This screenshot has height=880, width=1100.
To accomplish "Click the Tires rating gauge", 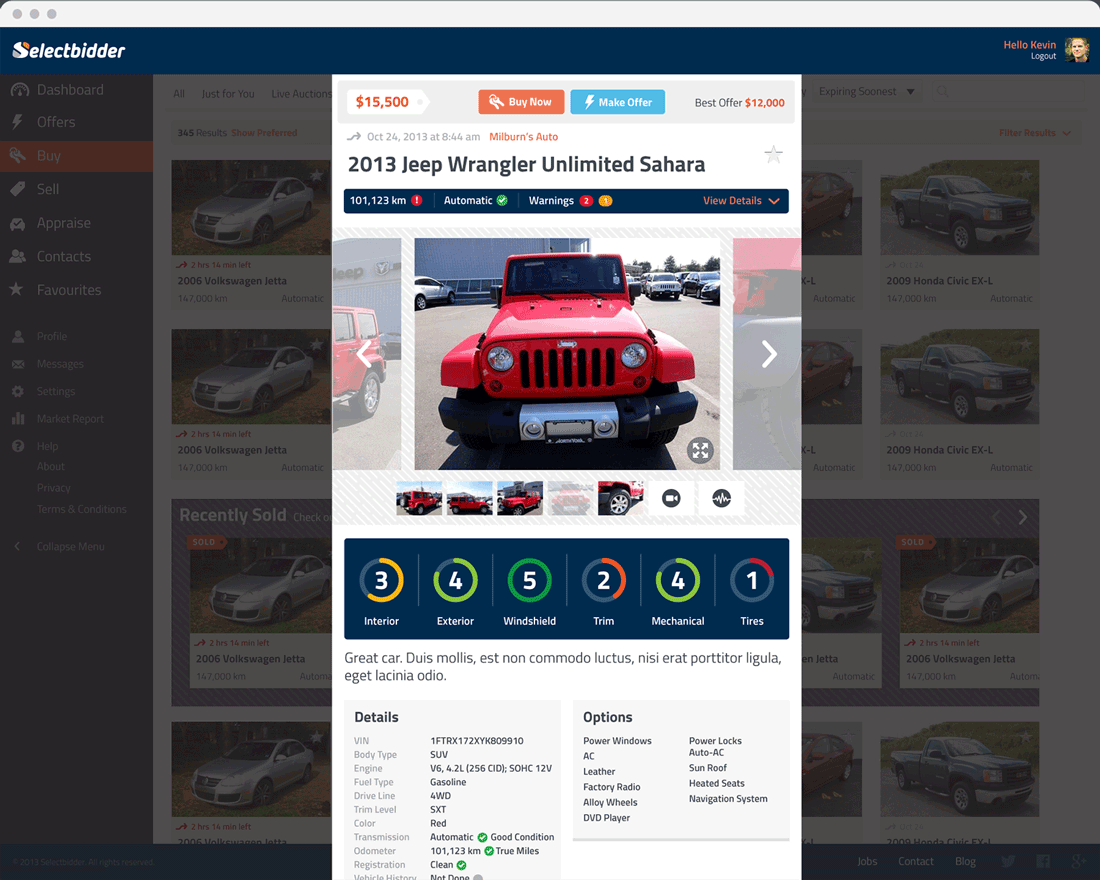I will (752, 580).
